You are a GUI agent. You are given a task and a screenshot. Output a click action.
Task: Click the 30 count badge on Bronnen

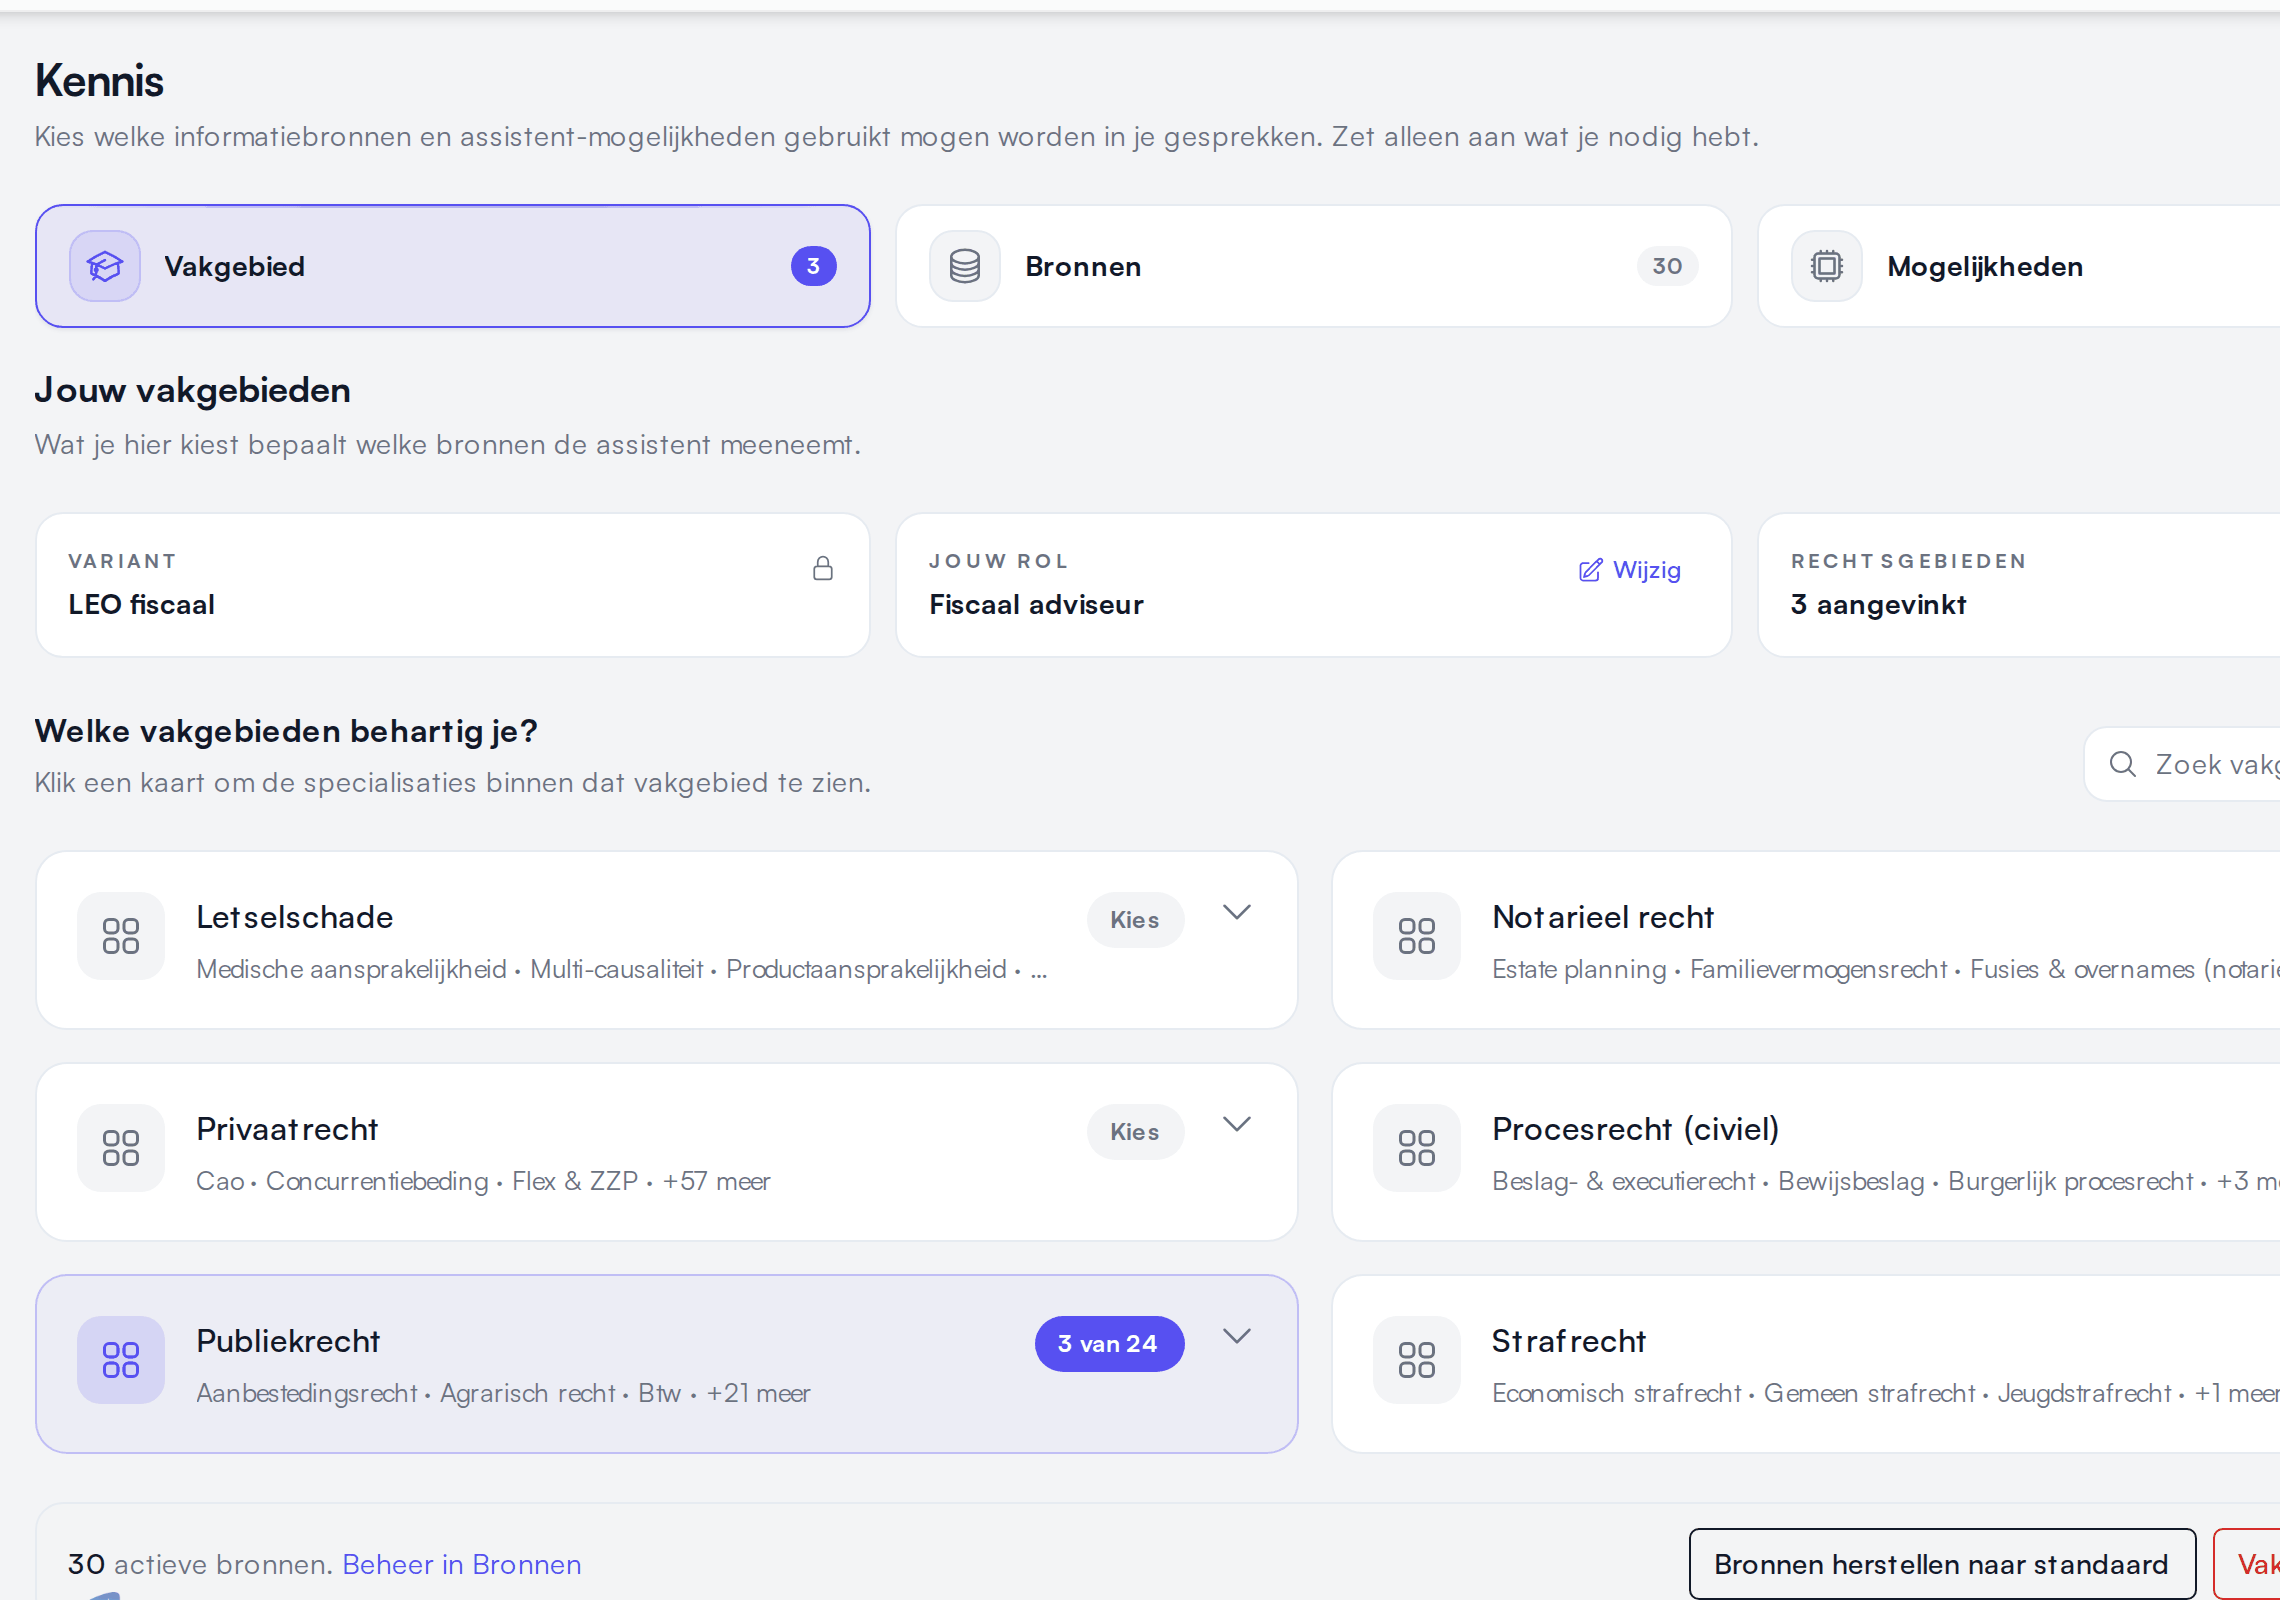(1667, 266)
